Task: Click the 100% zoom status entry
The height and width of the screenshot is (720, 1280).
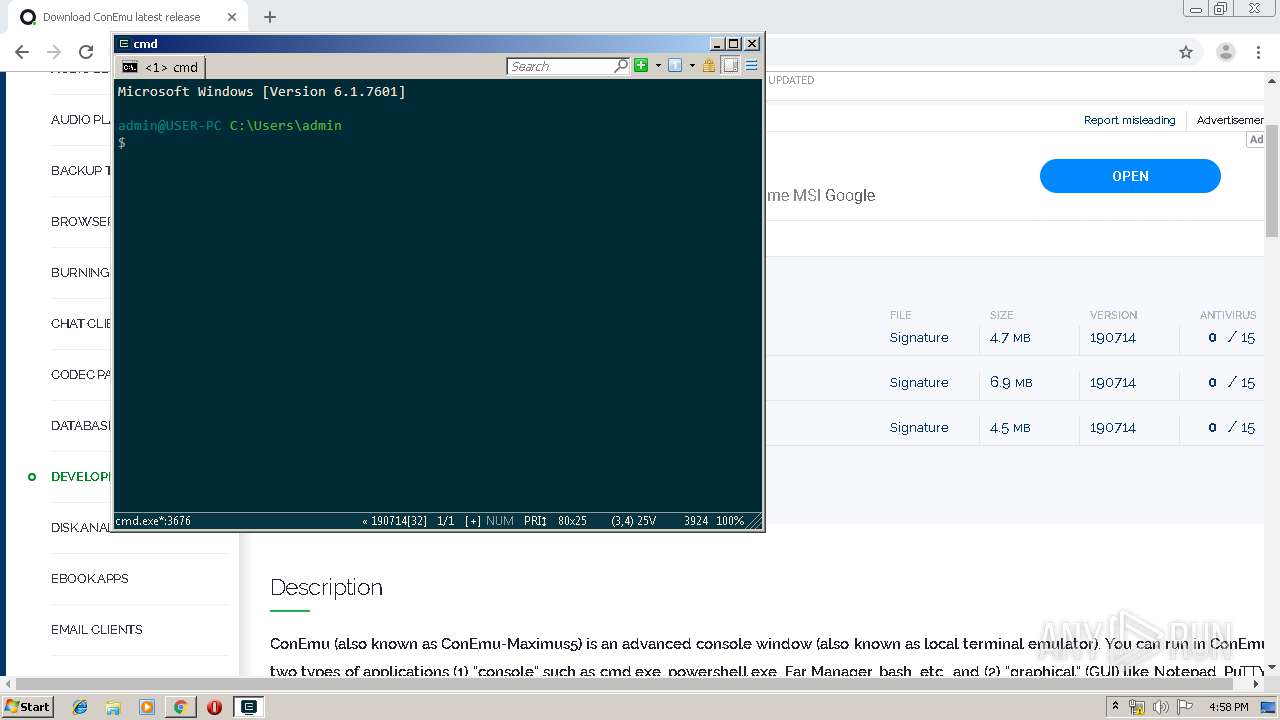Action: pos(730,521)
